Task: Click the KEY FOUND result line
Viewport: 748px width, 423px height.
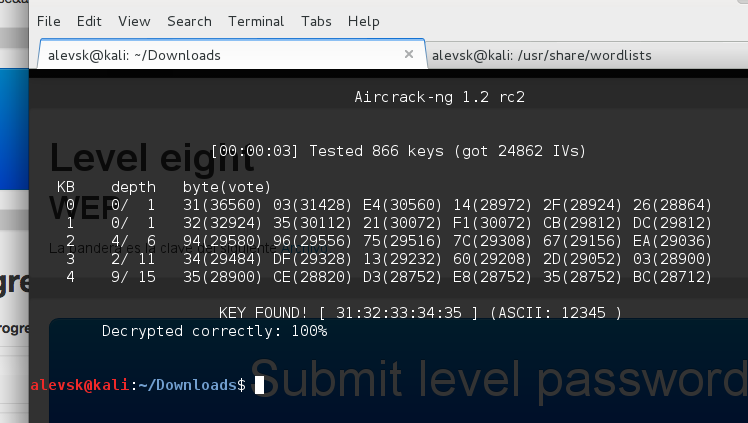Action: pyautogui.click(x=419, y=313)
